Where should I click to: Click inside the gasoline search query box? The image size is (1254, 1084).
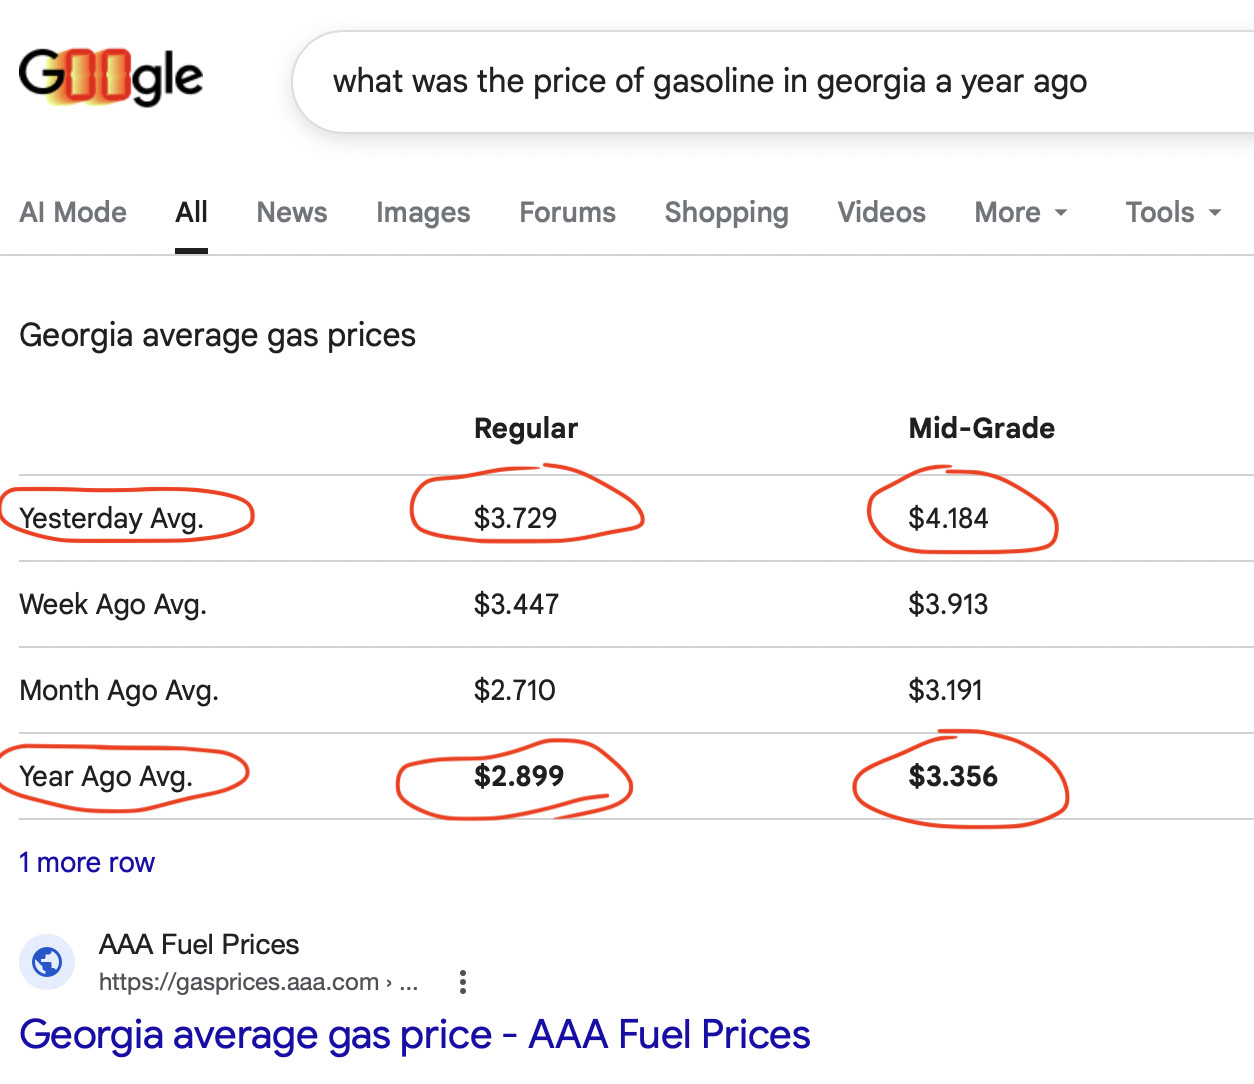click(710, 82)
